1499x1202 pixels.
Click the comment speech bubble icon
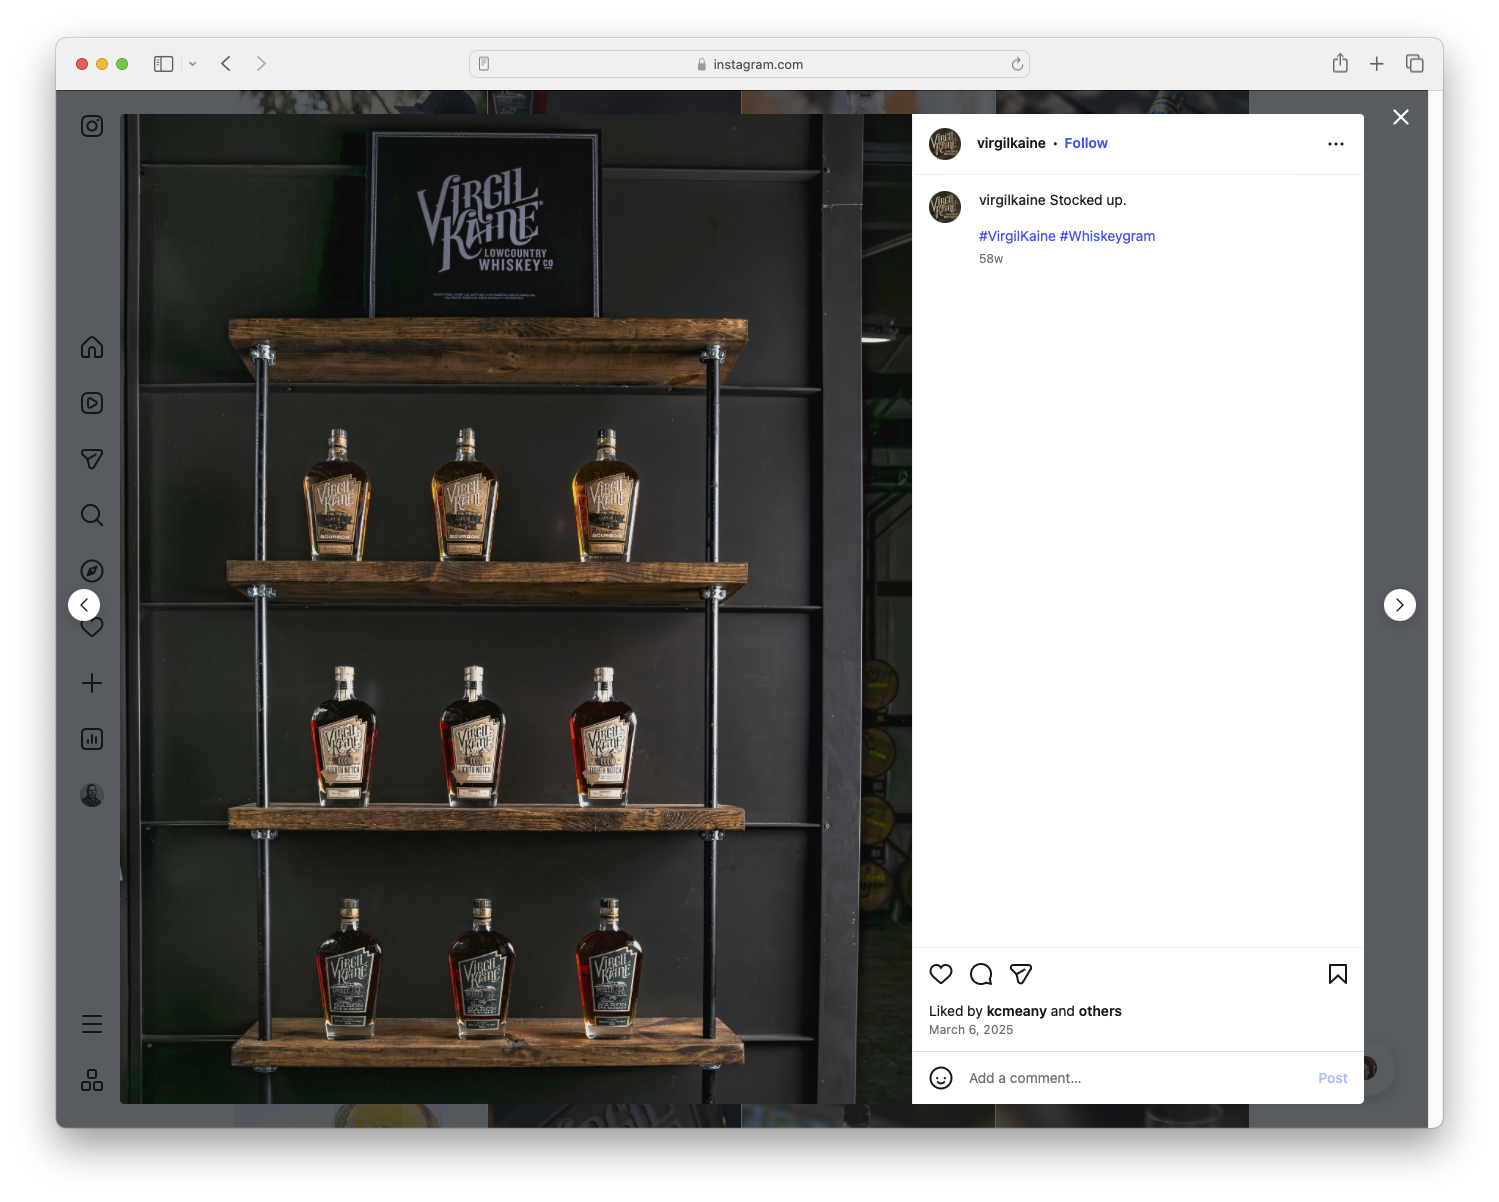coord(980,973)
